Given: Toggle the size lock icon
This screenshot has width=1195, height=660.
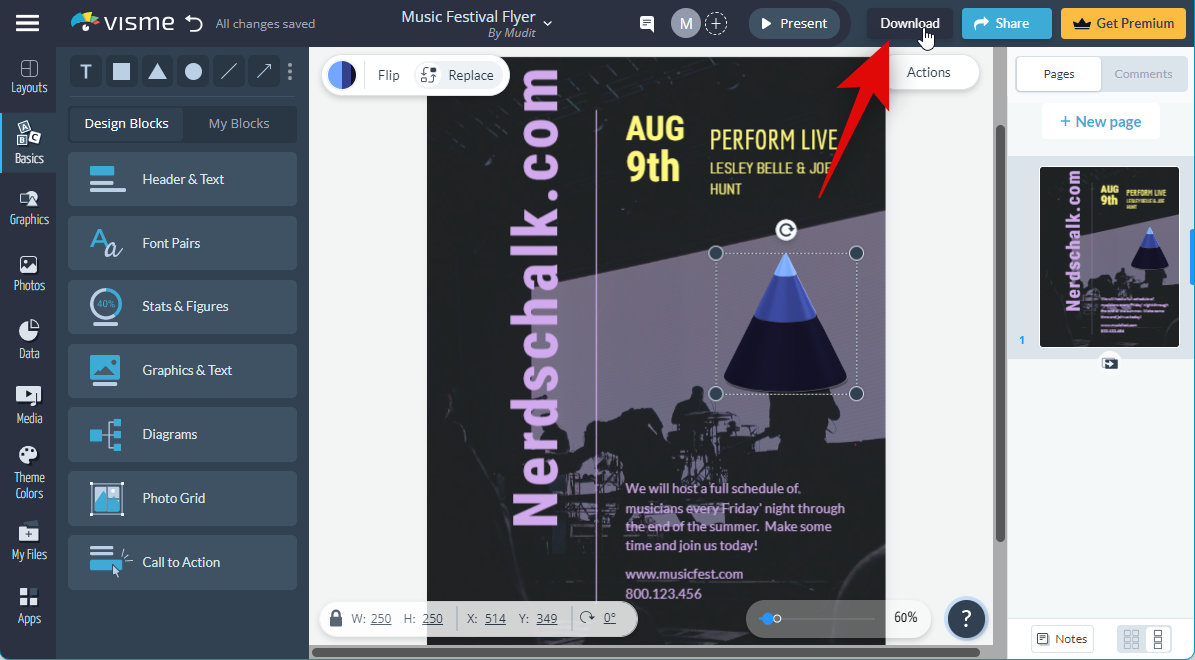Looking at the screenshot, I should pos(335,618).
